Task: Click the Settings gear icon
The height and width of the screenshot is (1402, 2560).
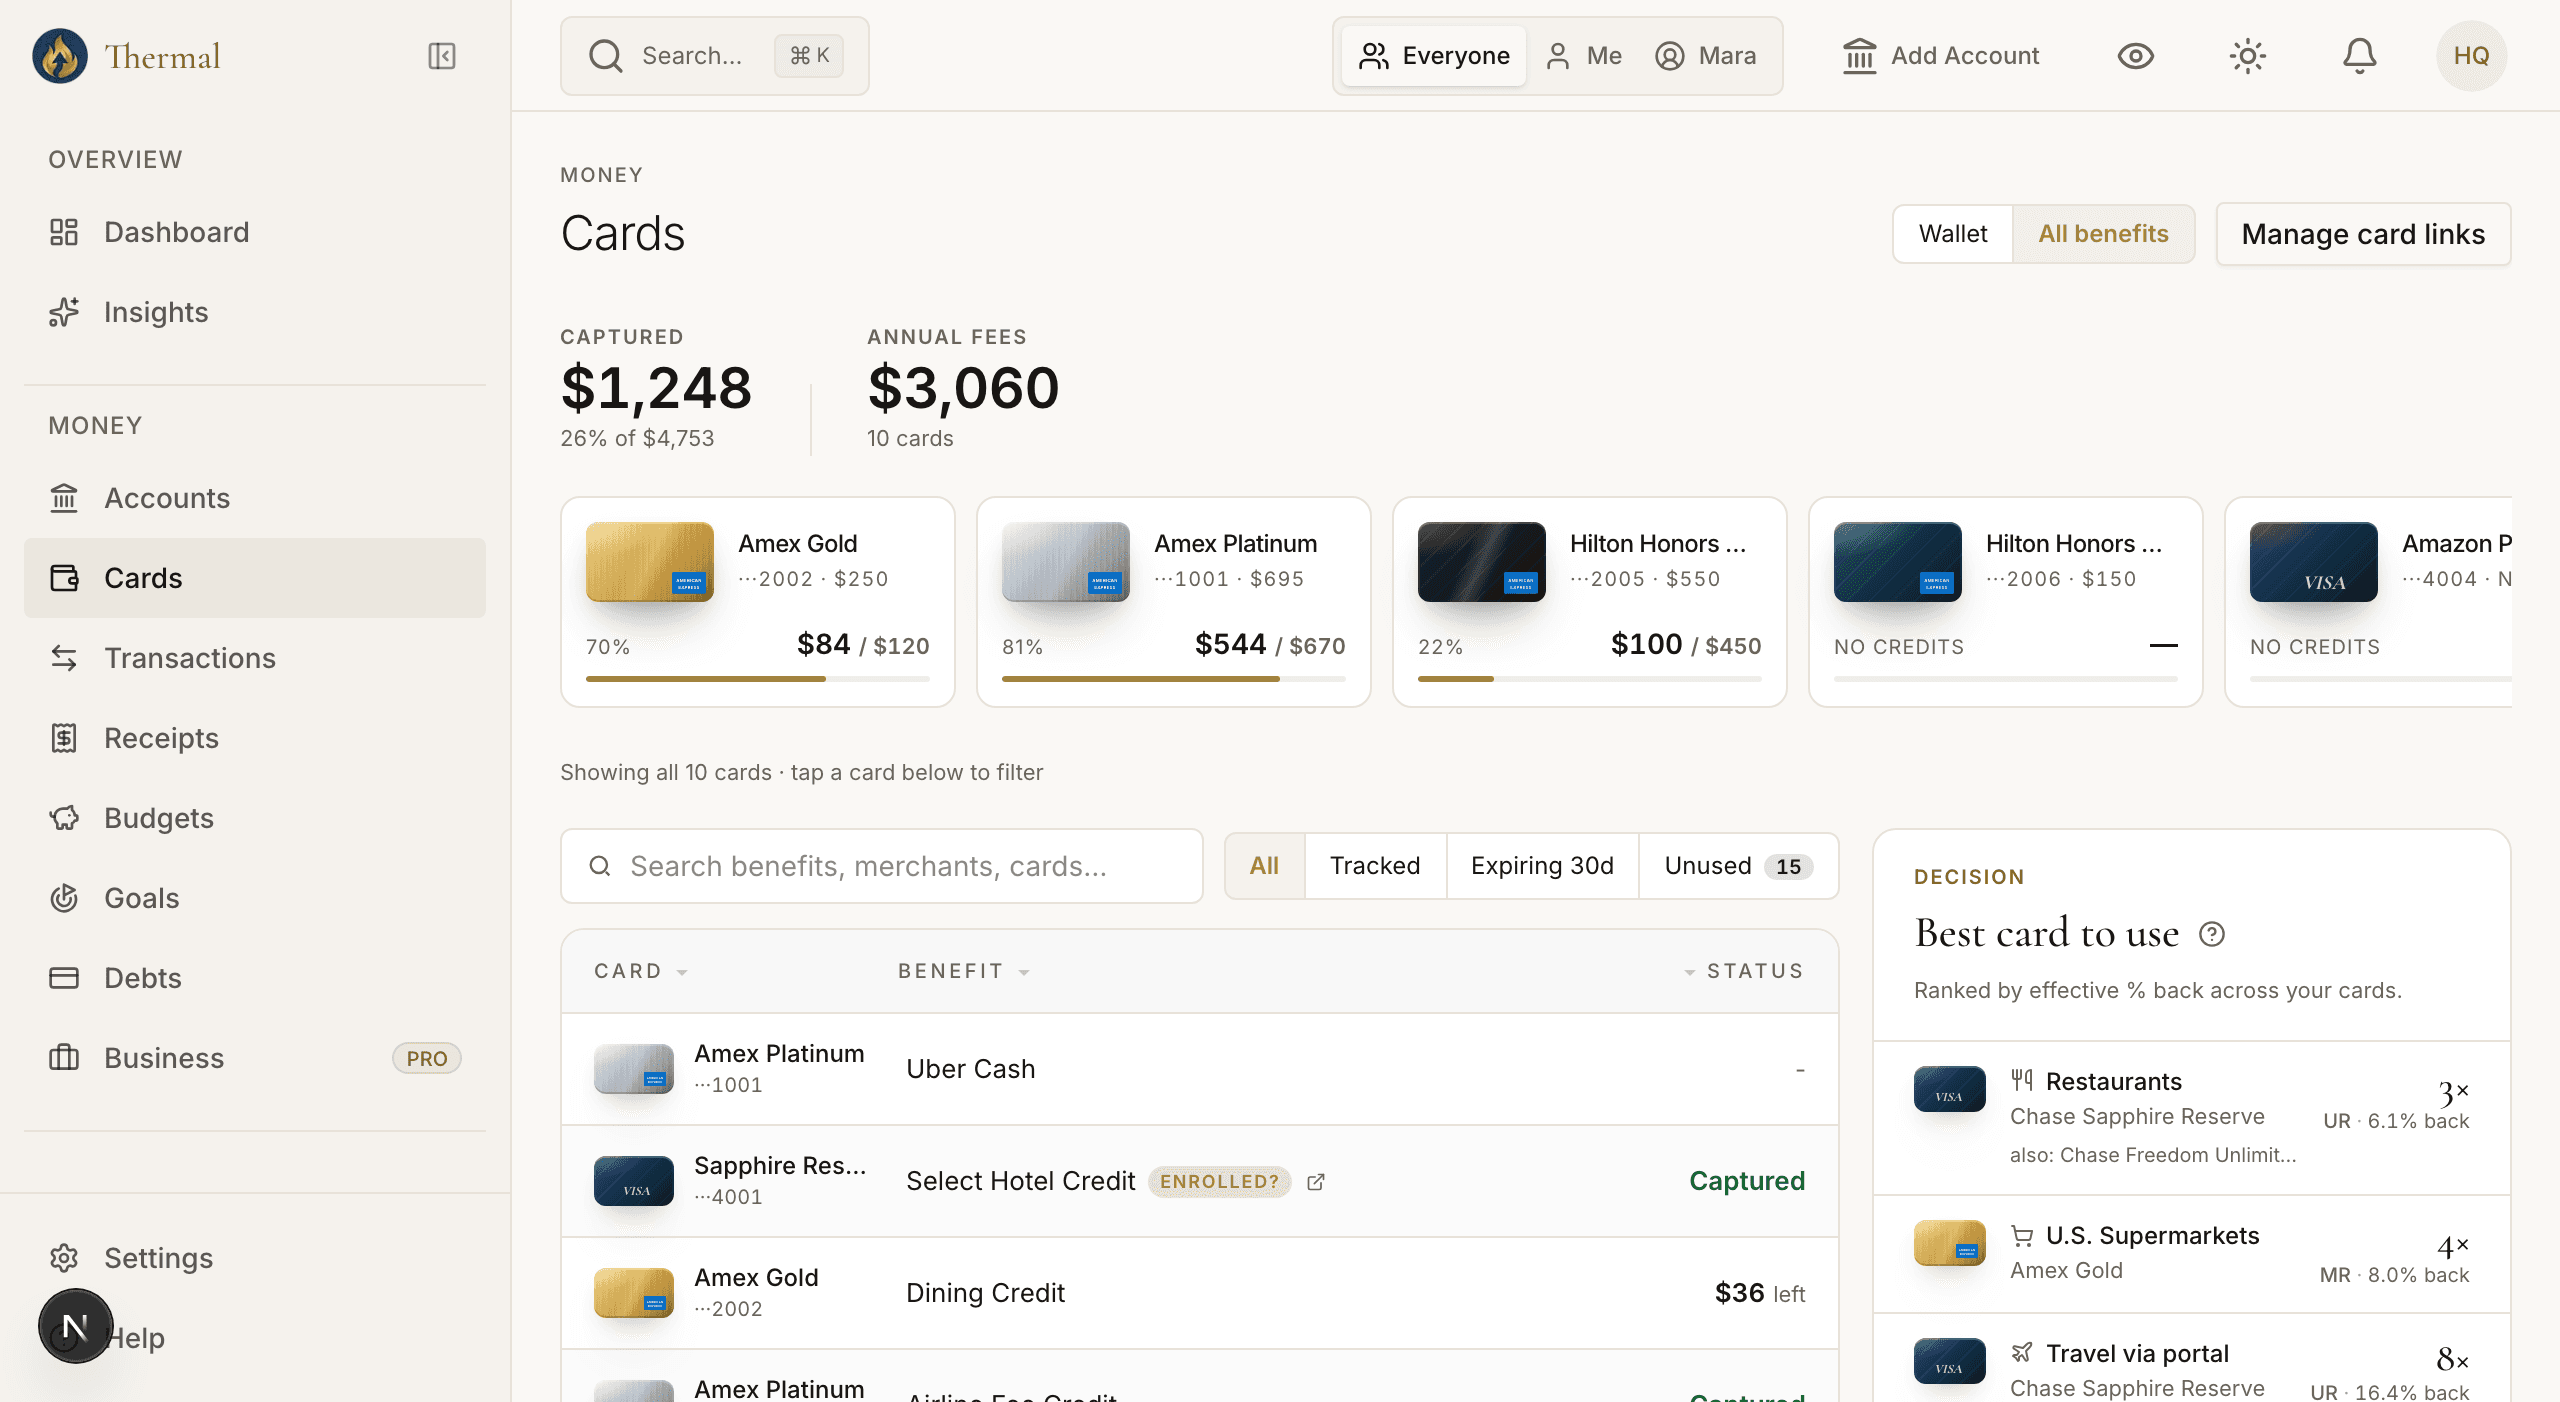Action: pyautogui.click(x=64, y=1258)
